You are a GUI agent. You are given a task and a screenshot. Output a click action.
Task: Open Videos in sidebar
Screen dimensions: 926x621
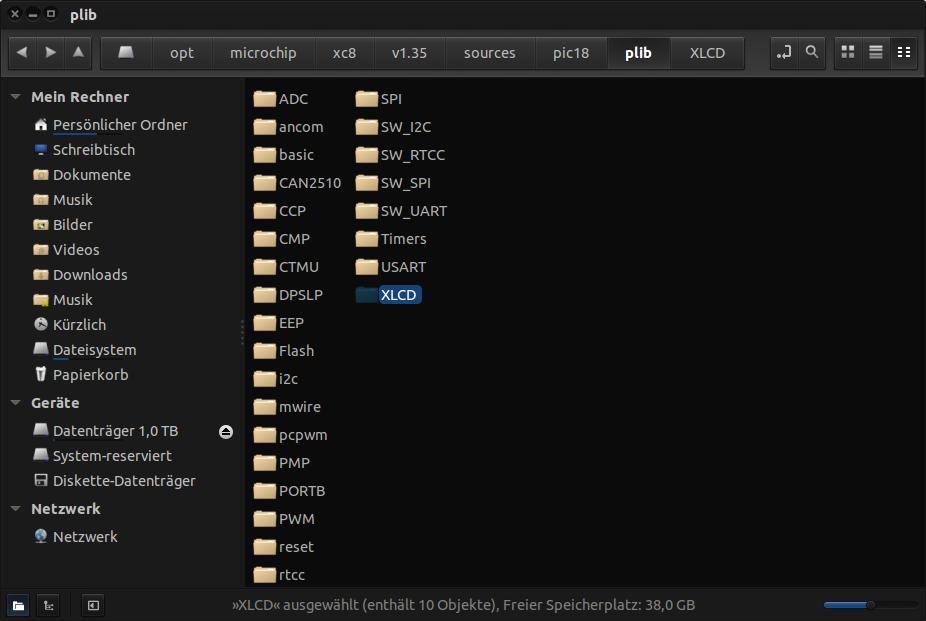76,250
